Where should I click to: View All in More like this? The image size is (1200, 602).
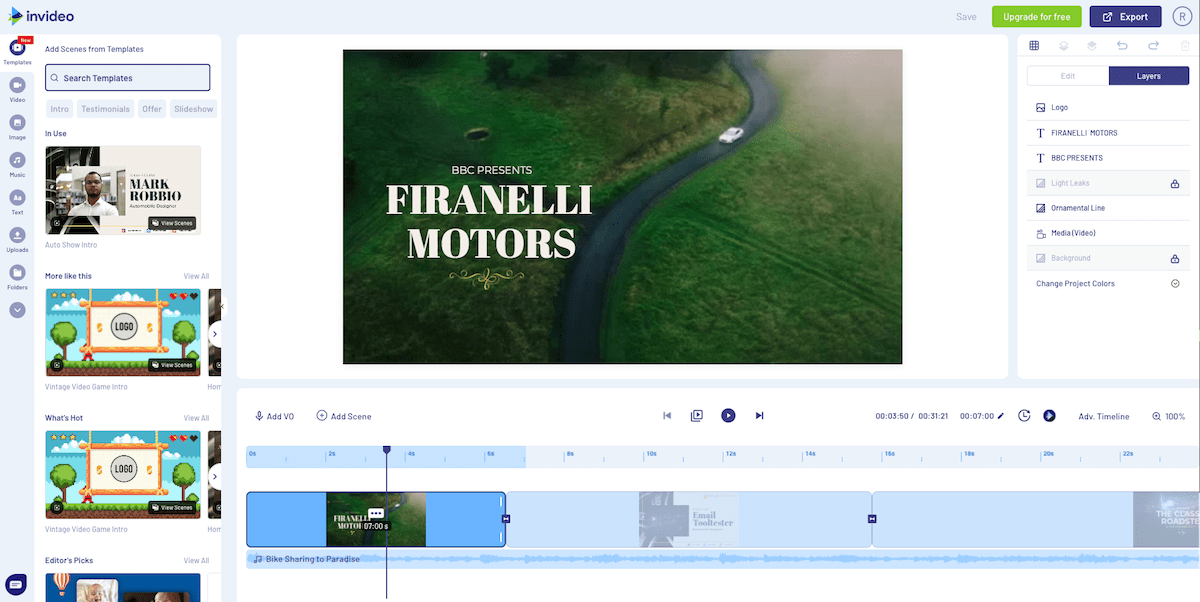tap(196, 276)
